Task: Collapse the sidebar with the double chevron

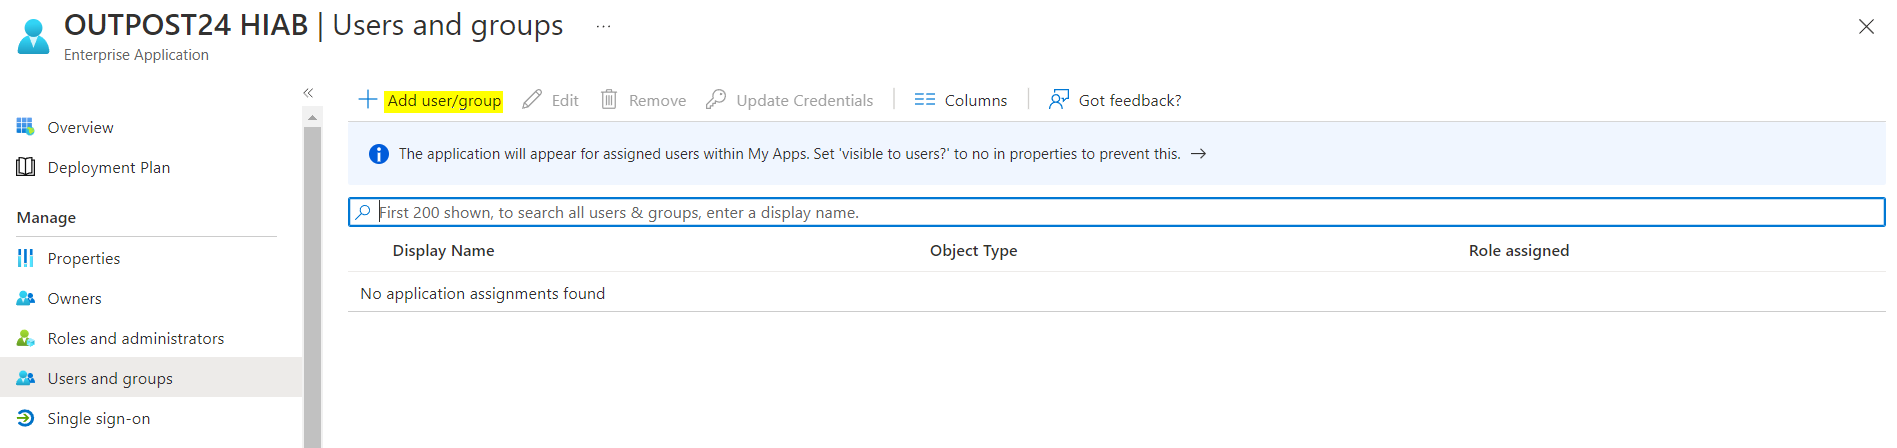Action: coord(309,93)
